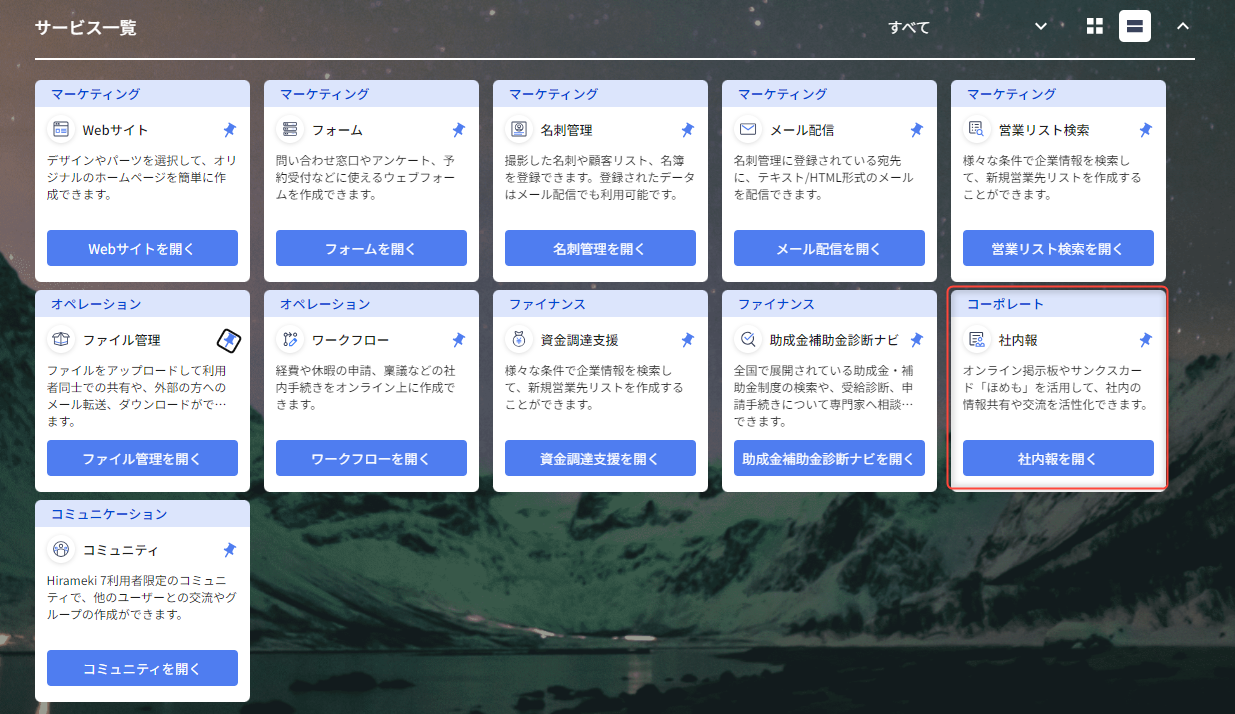Click the 資金調達支援を開く button
Viewport: 1235px width, 714px height.
tap(600, 459)
